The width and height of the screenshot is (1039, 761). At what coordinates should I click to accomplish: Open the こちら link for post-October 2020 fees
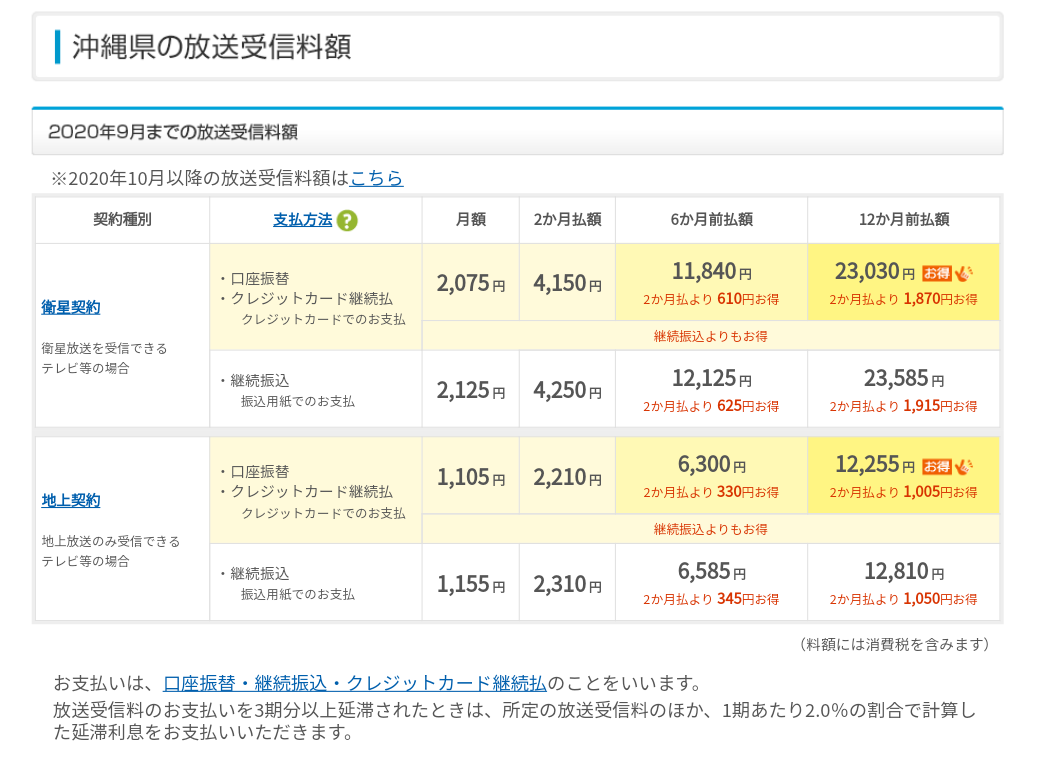point(376,178)
